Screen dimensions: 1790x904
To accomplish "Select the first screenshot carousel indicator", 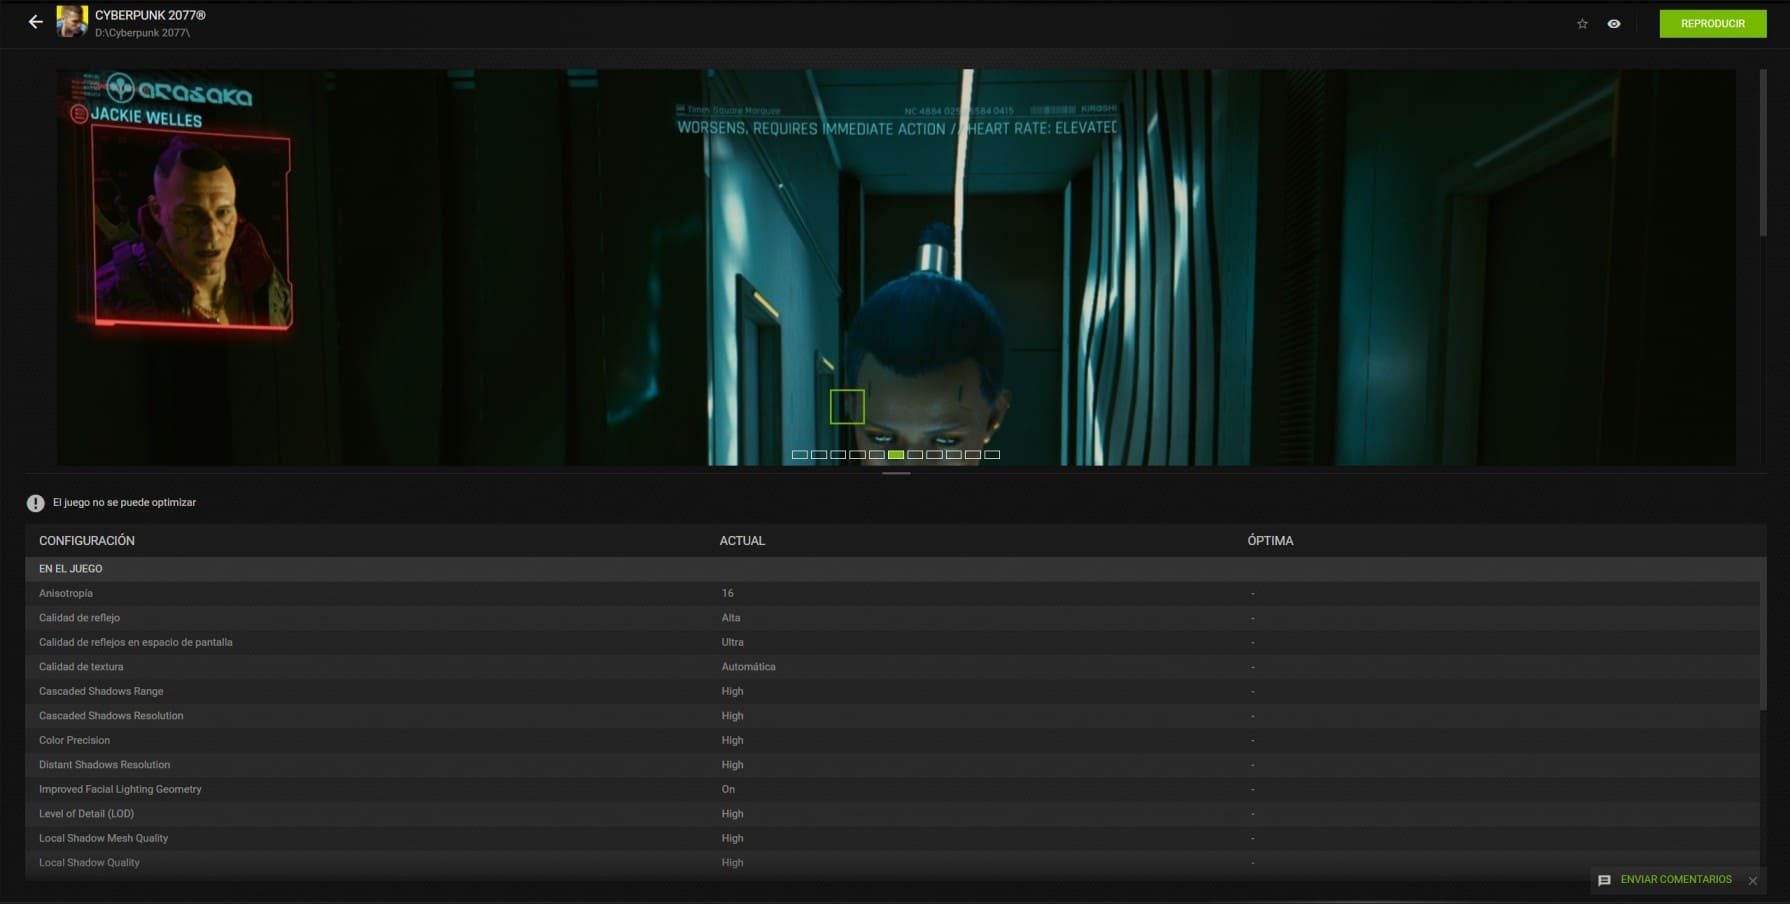I will point(799,455).
